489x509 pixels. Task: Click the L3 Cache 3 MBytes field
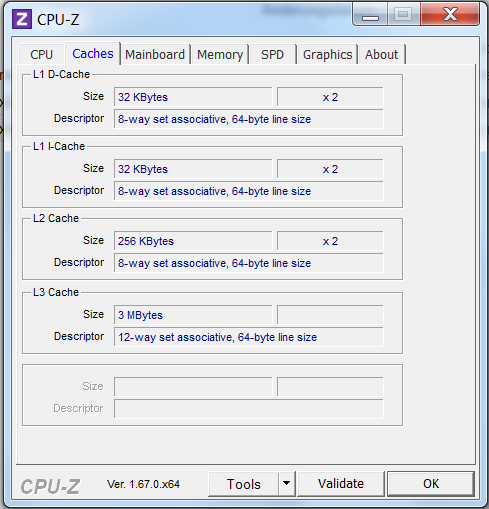click(193, 315)
